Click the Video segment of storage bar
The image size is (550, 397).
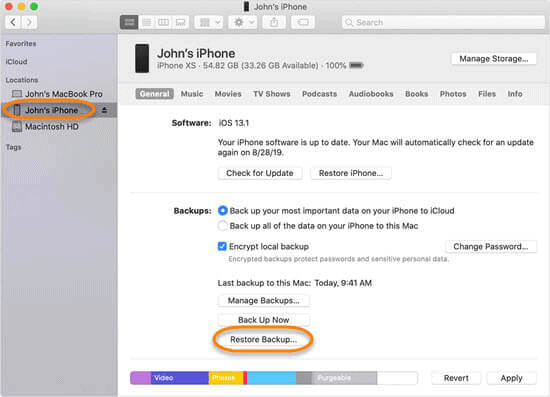(x=180, y=378)
